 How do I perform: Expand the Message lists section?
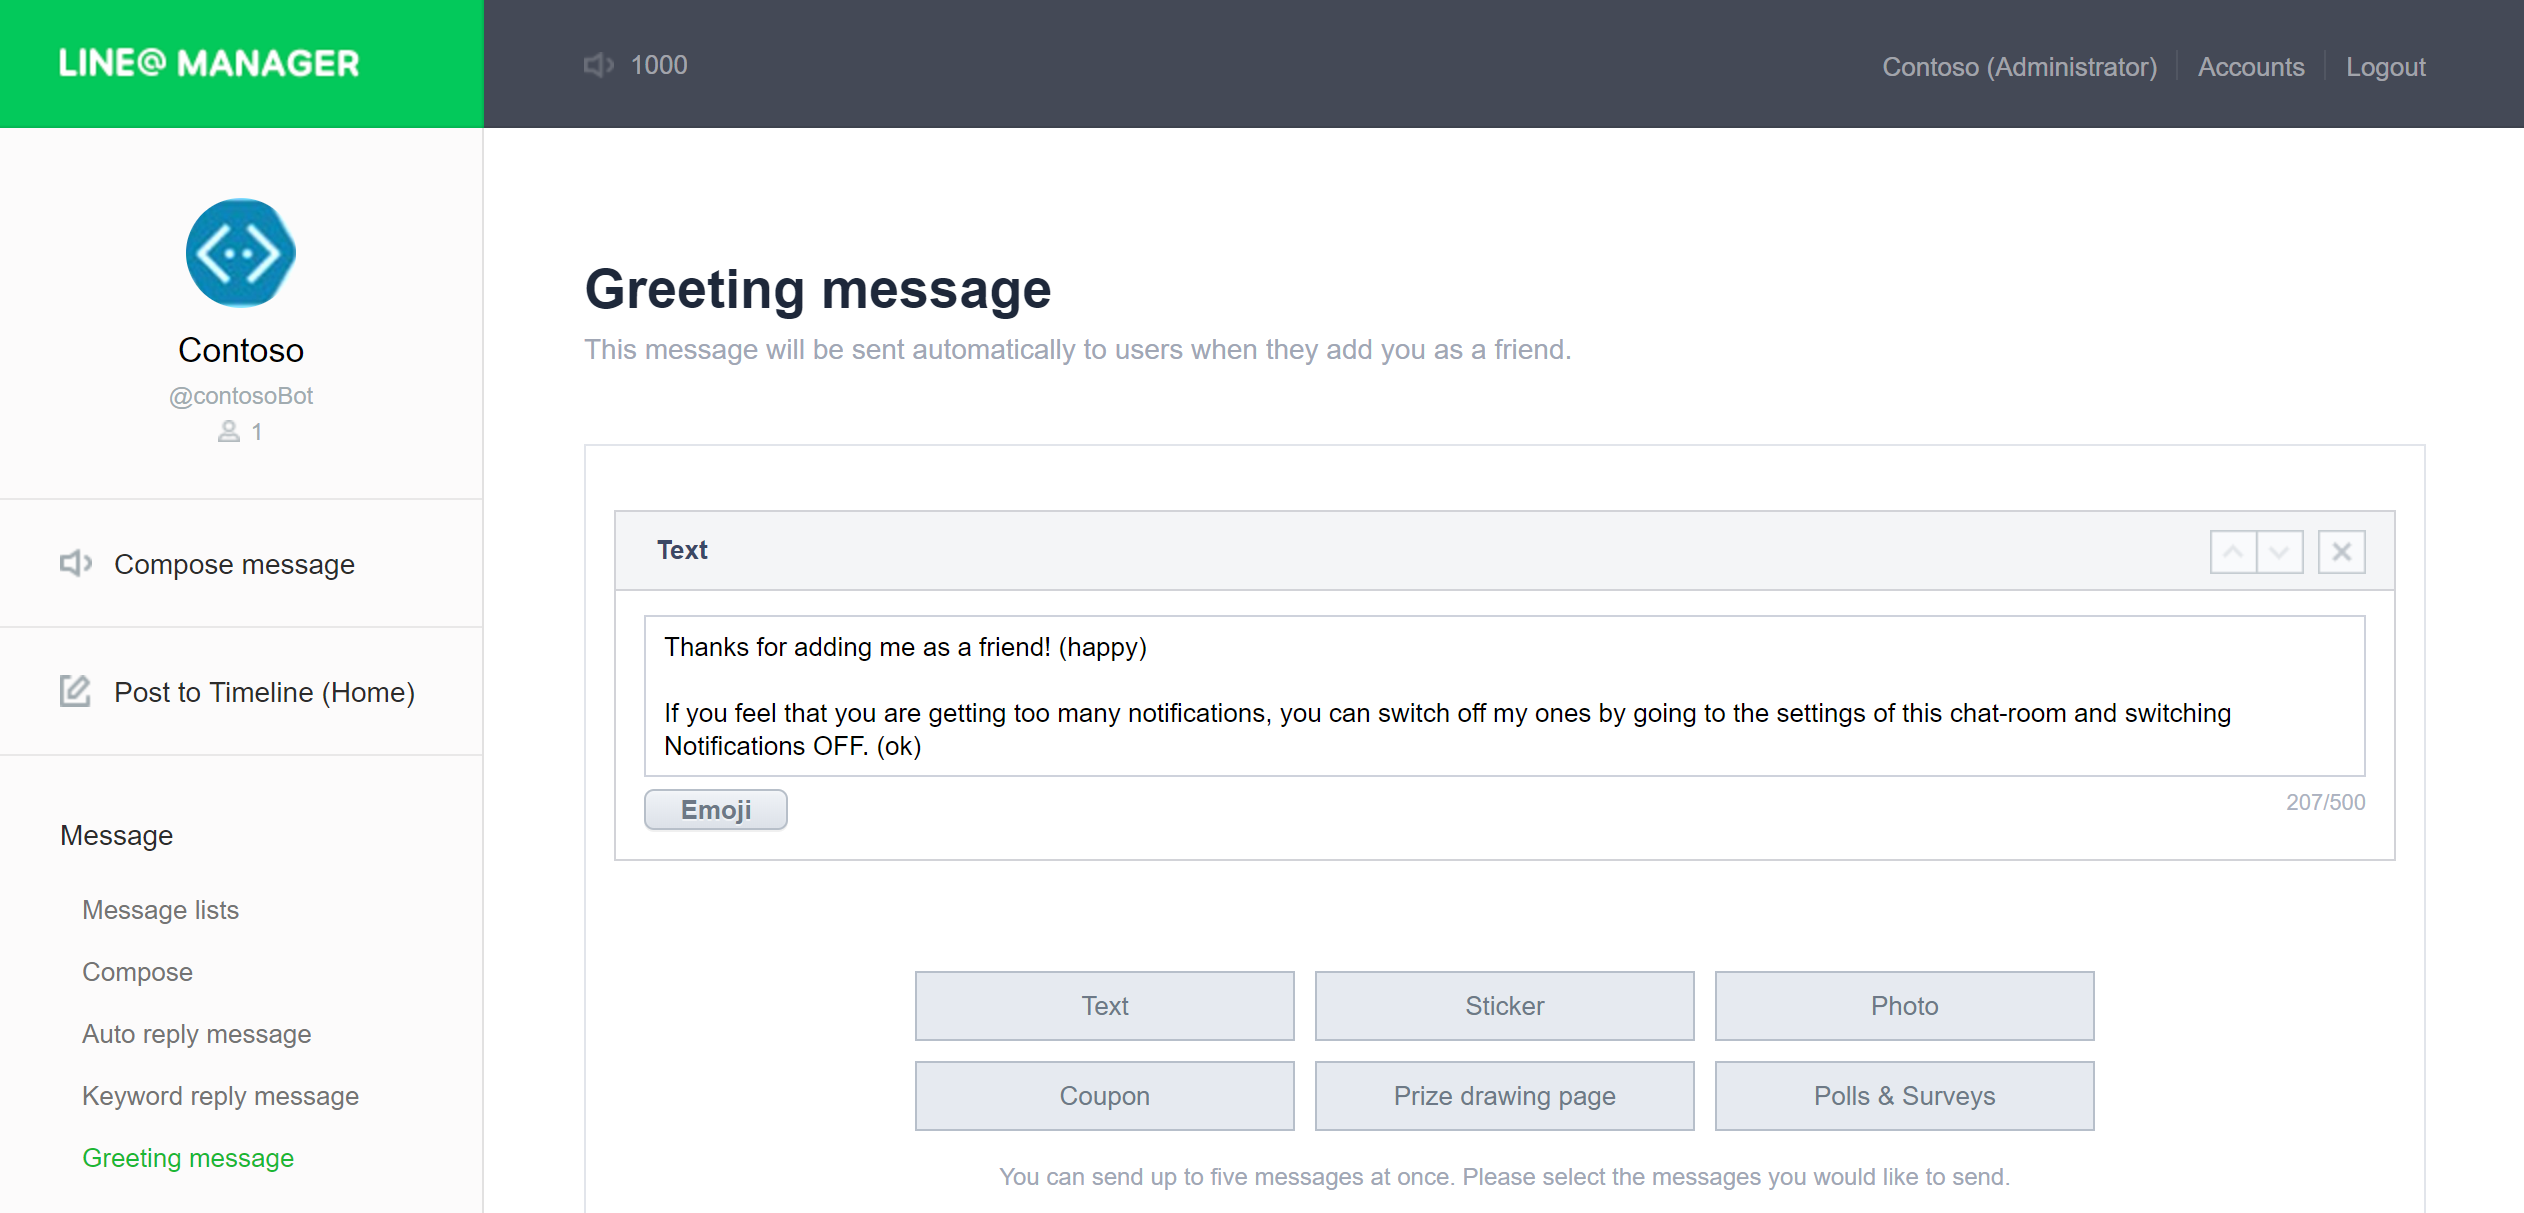click(x=161, y=909)
